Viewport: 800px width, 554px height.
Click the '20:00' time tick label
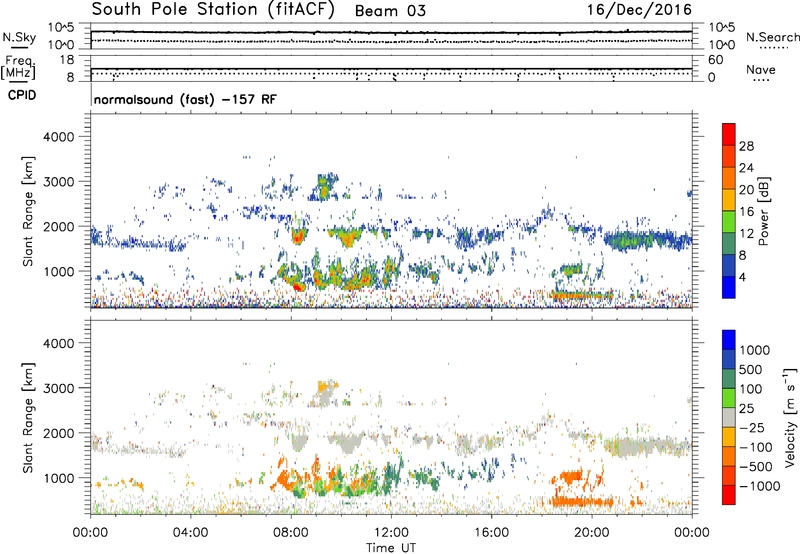point(591,533)
